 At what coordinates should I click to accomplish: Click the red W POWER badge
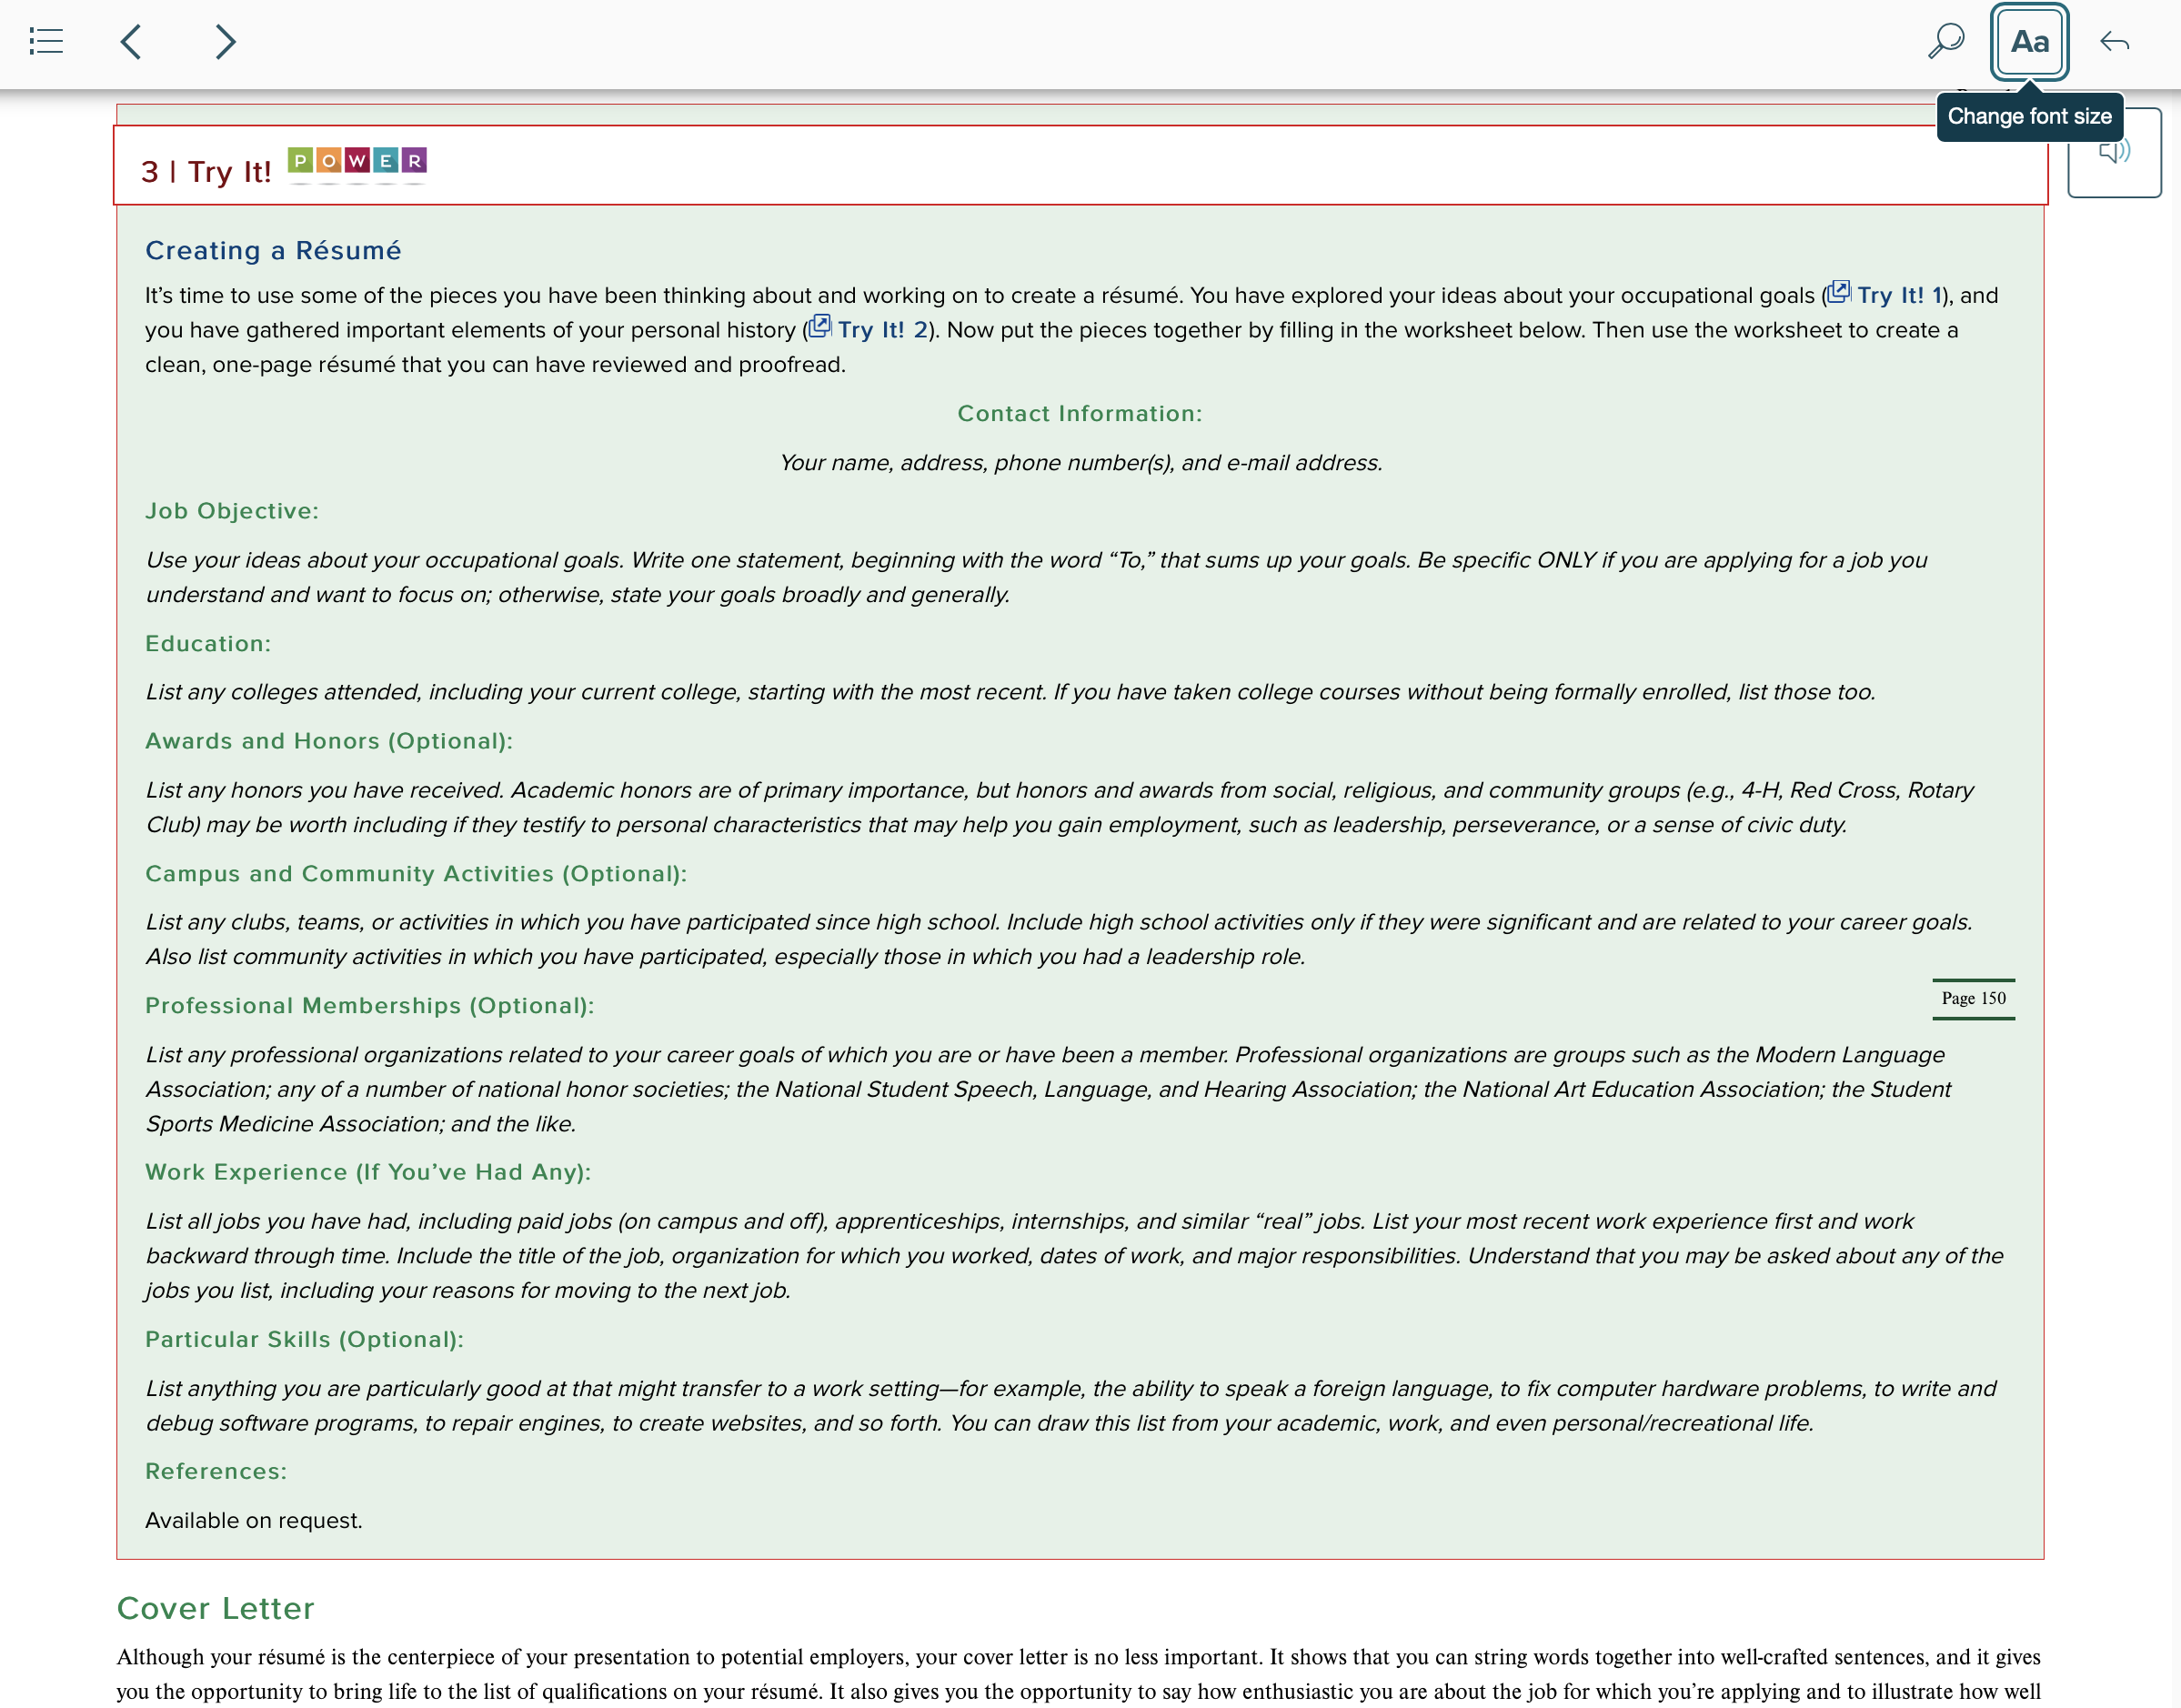(357, 160)
